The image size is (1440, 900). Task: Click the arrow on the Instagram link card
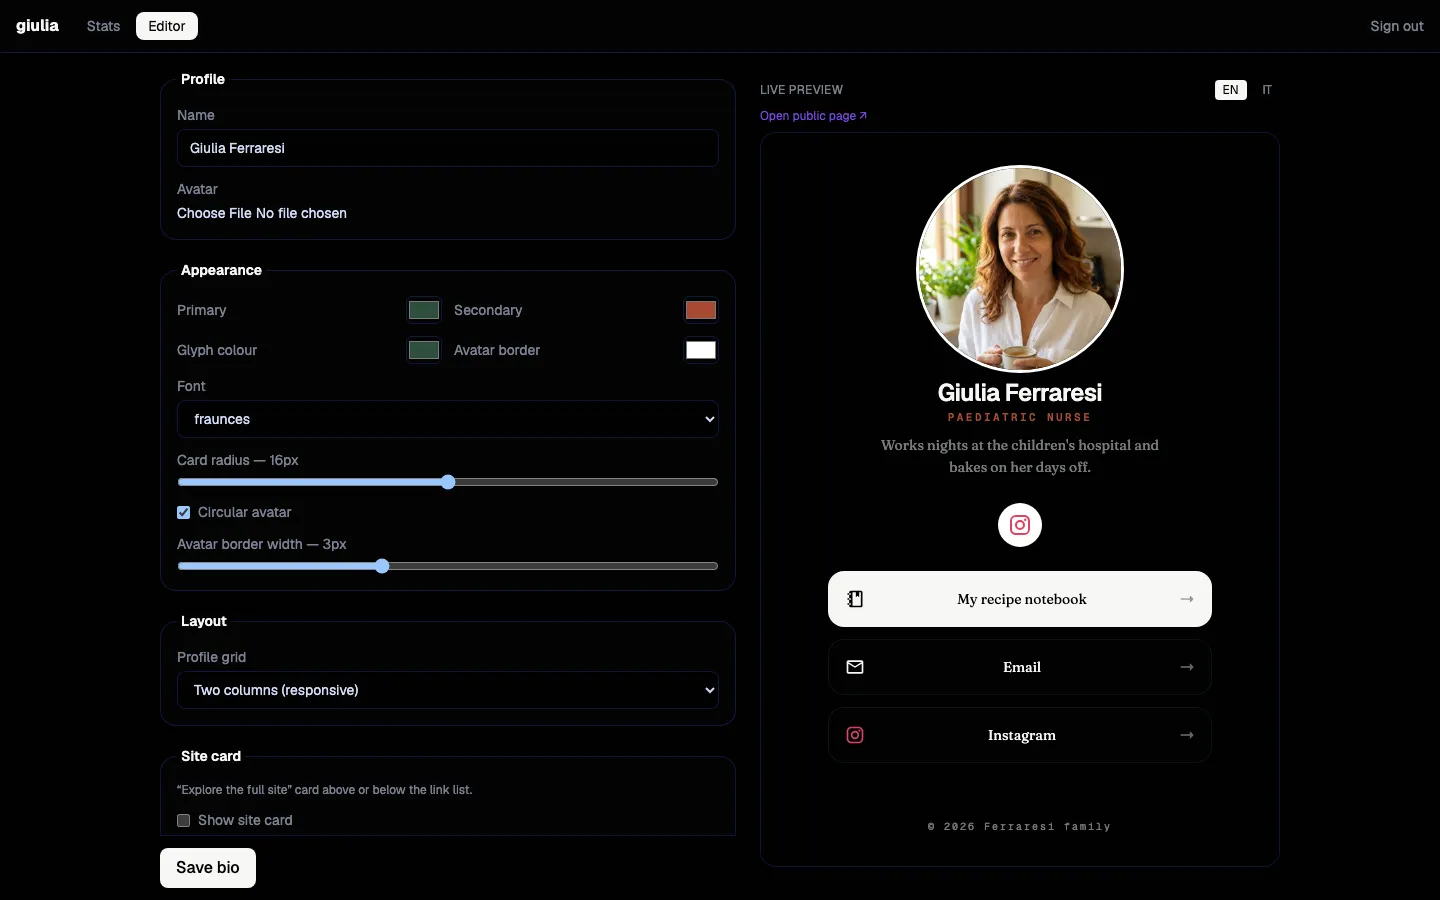pos(1187,735)
